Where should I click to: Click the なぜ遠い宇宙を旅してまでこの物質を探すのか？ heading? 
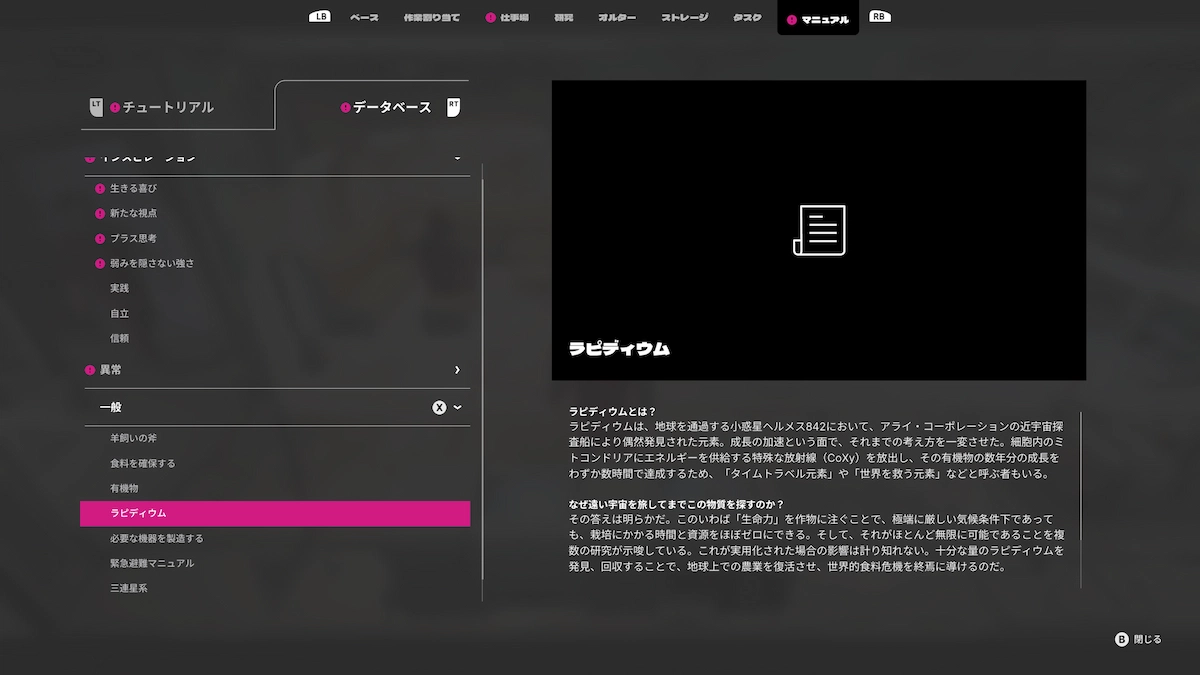pyautogui.click(x=676, y=504)
